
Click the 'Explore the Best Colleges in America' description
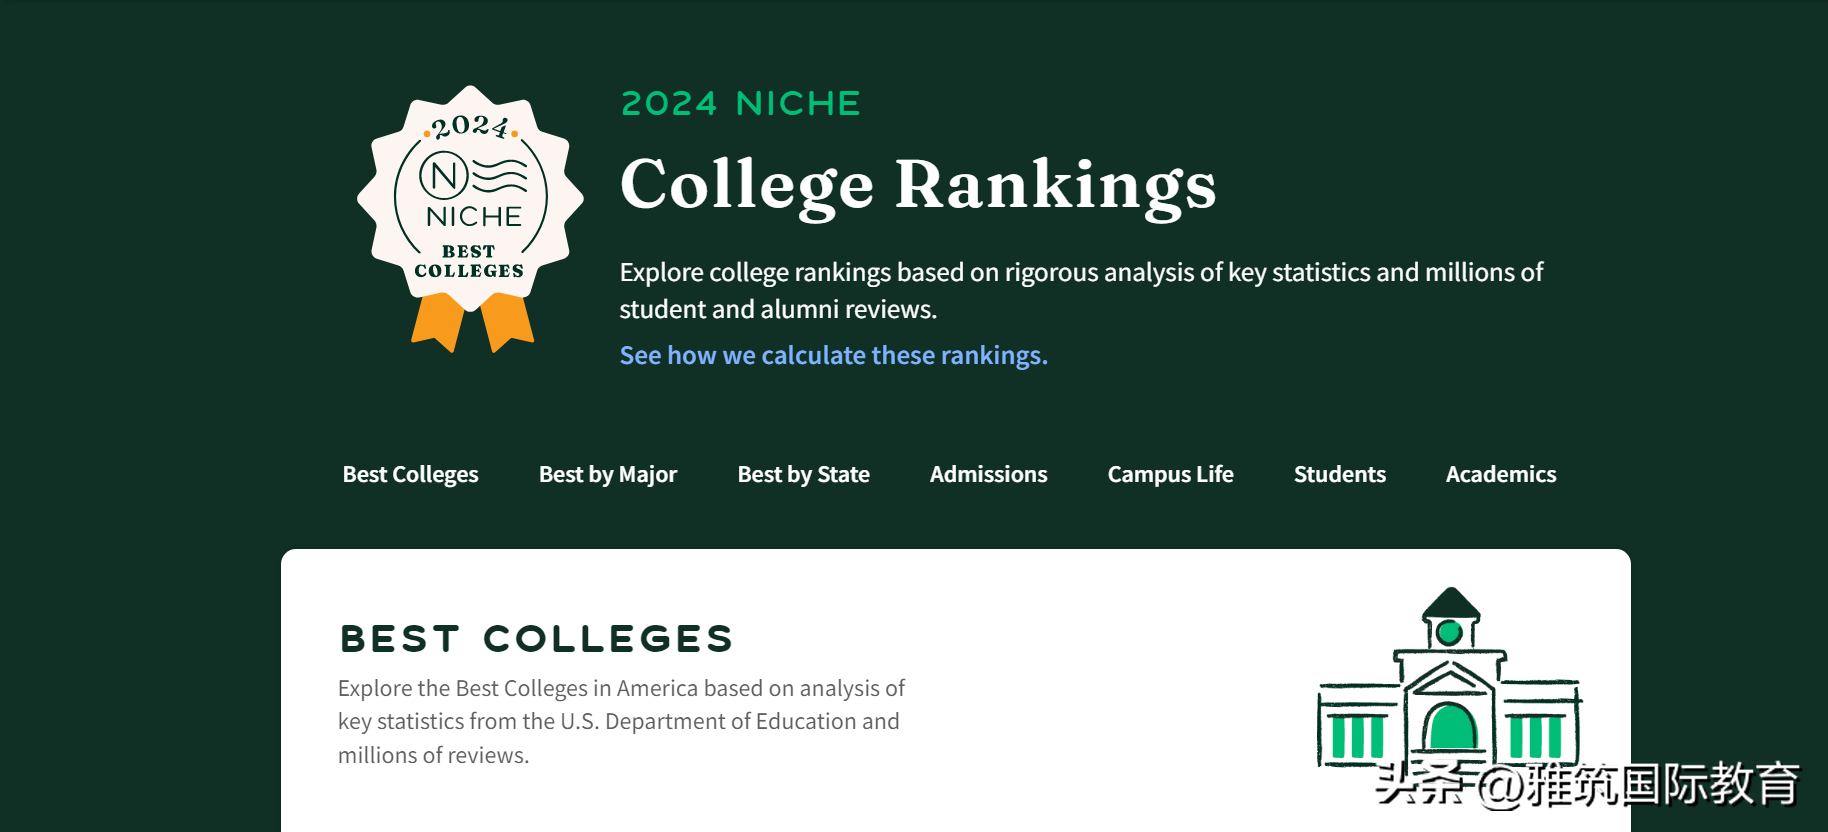620,721
